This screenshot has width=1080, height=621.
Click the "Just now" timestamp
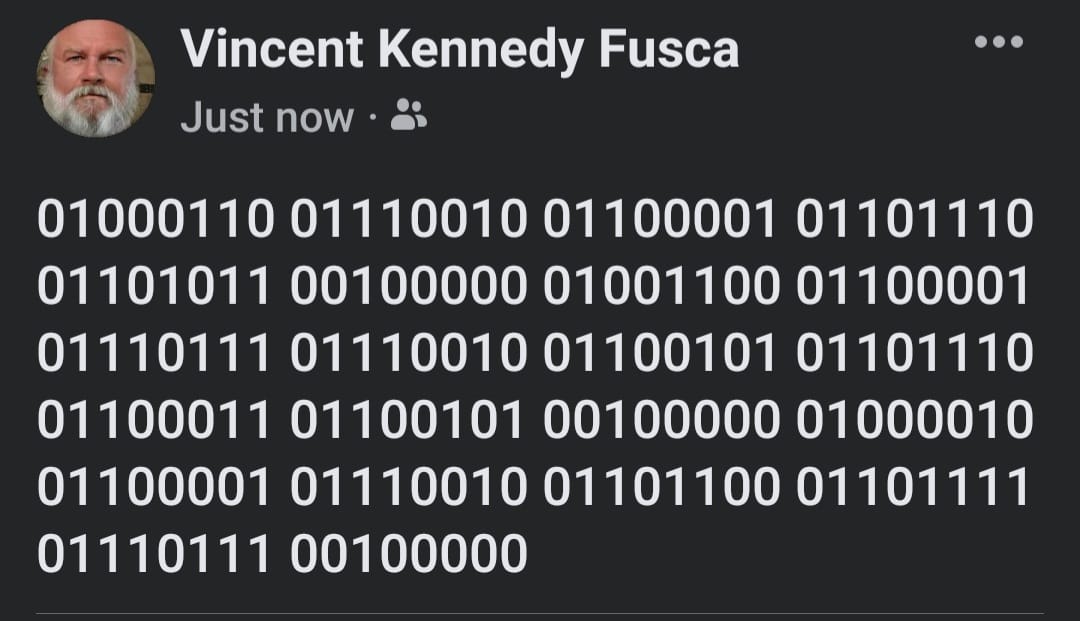coord(267,117)
